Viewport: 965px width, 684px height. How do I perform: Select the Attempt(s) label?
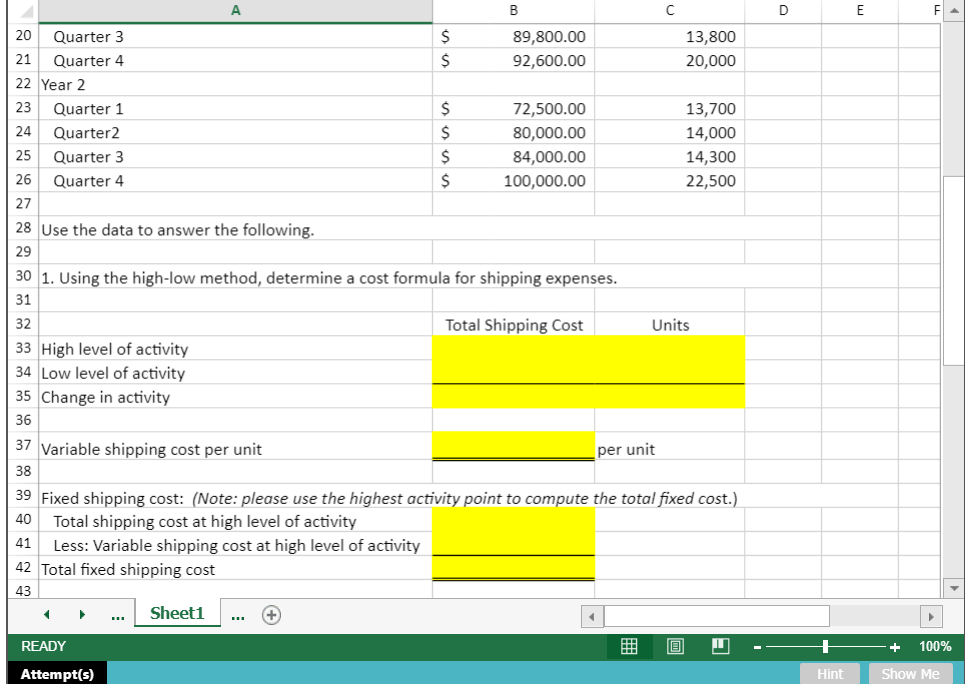click(x=56, y=674)
